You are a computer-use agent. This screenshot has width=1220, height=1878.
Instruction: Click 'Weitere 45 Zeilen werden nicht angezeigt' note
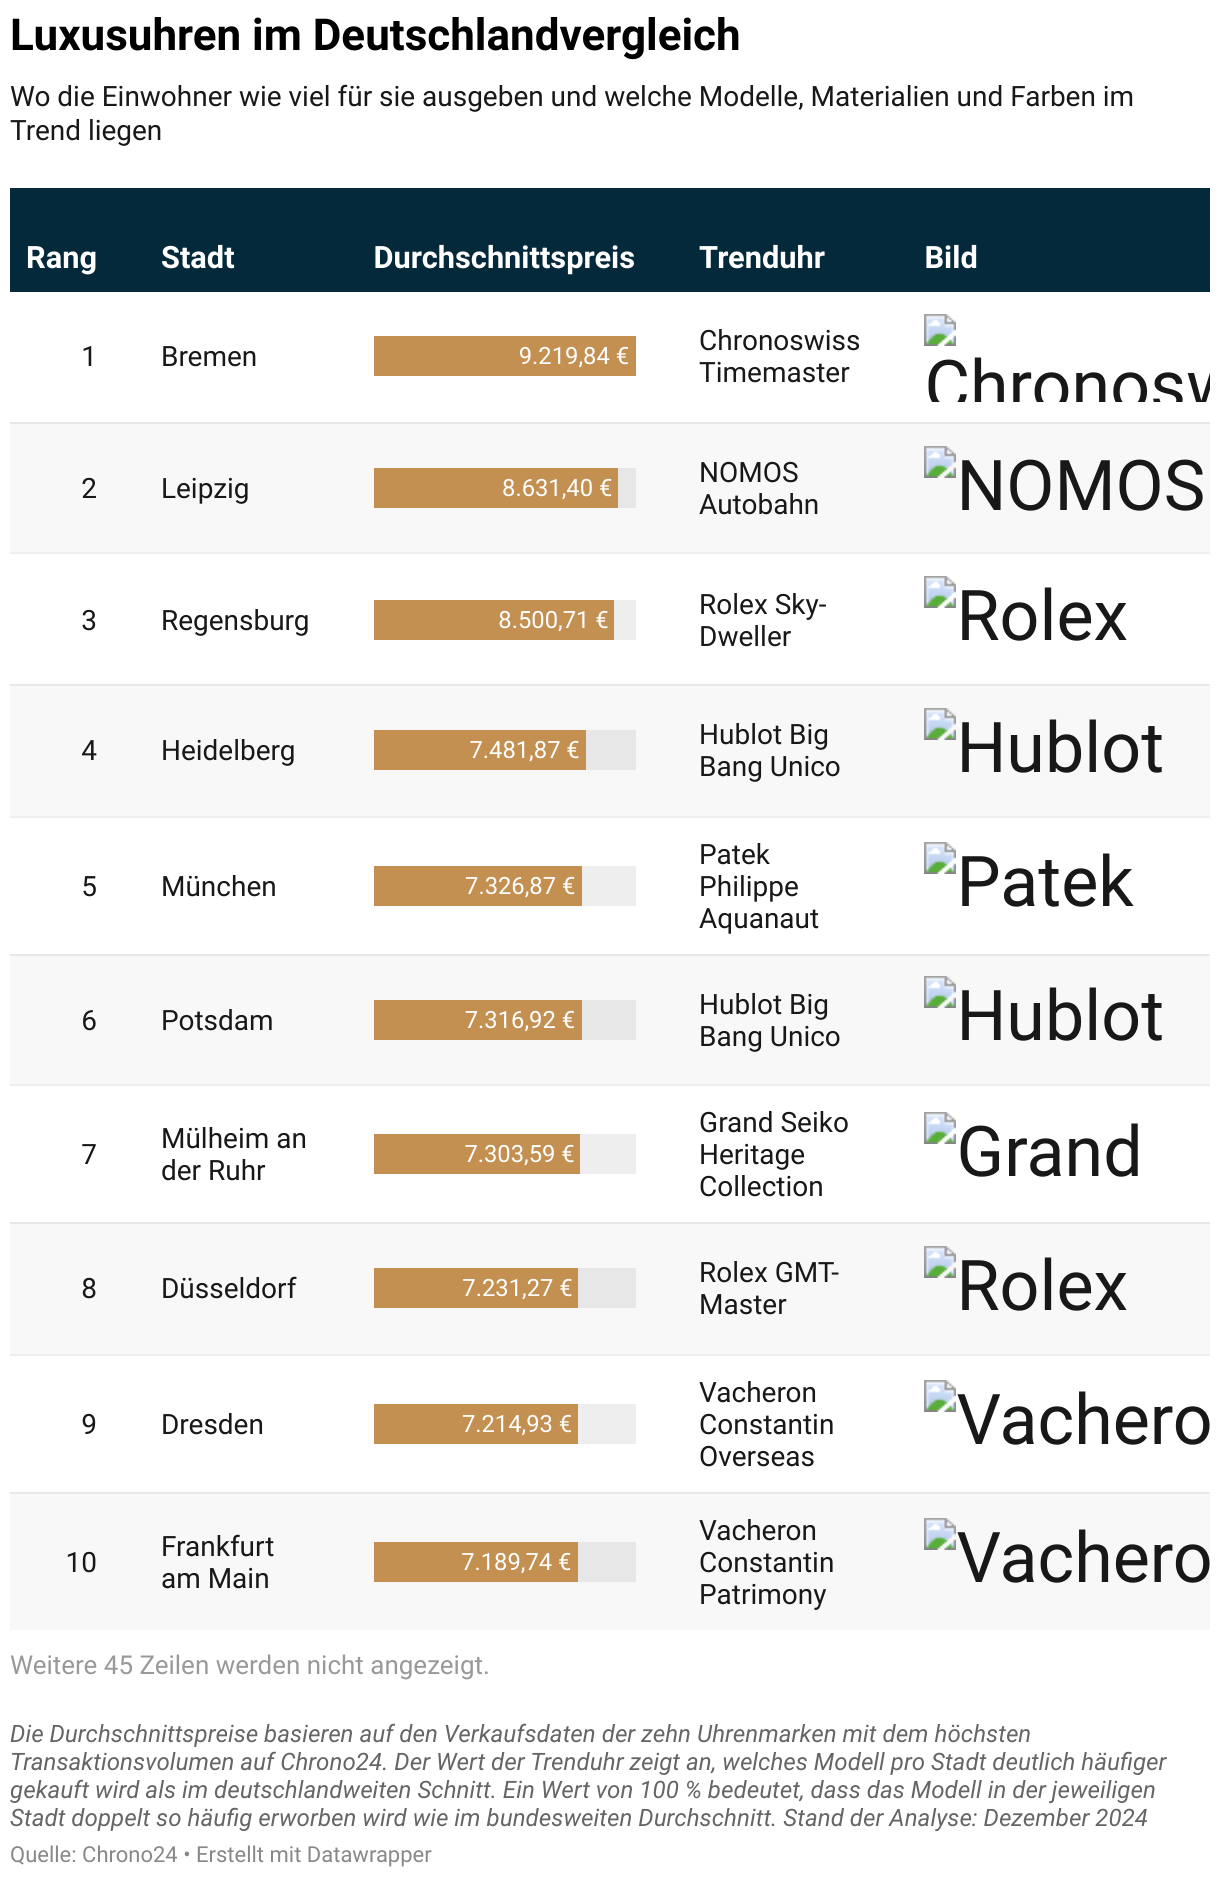250,1665
